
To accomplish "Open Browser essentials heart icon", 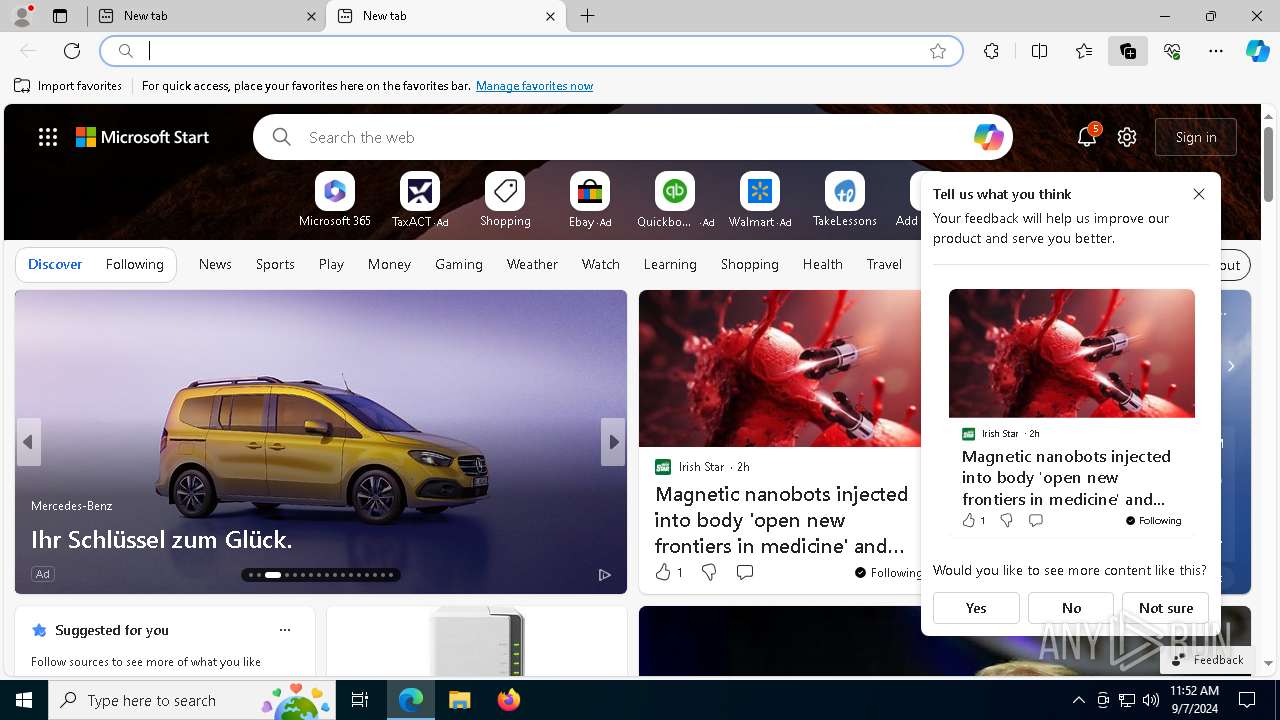I will pyautogui.click(x=1172, y=51).
